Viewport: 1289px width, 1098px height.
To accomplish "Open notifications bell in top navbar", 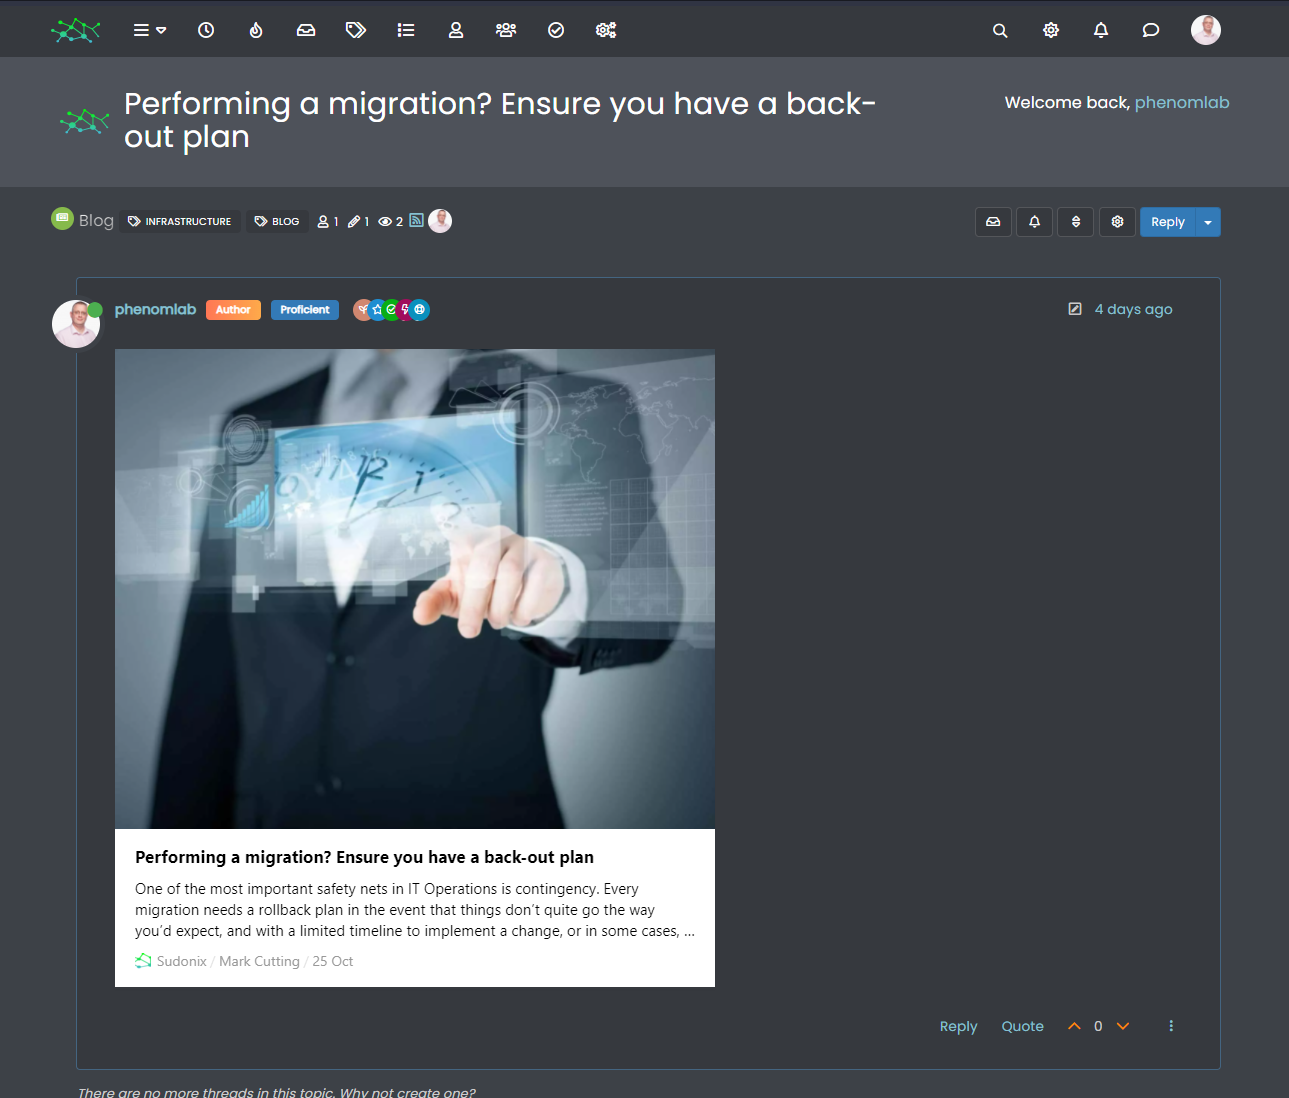I will 1101,30.
